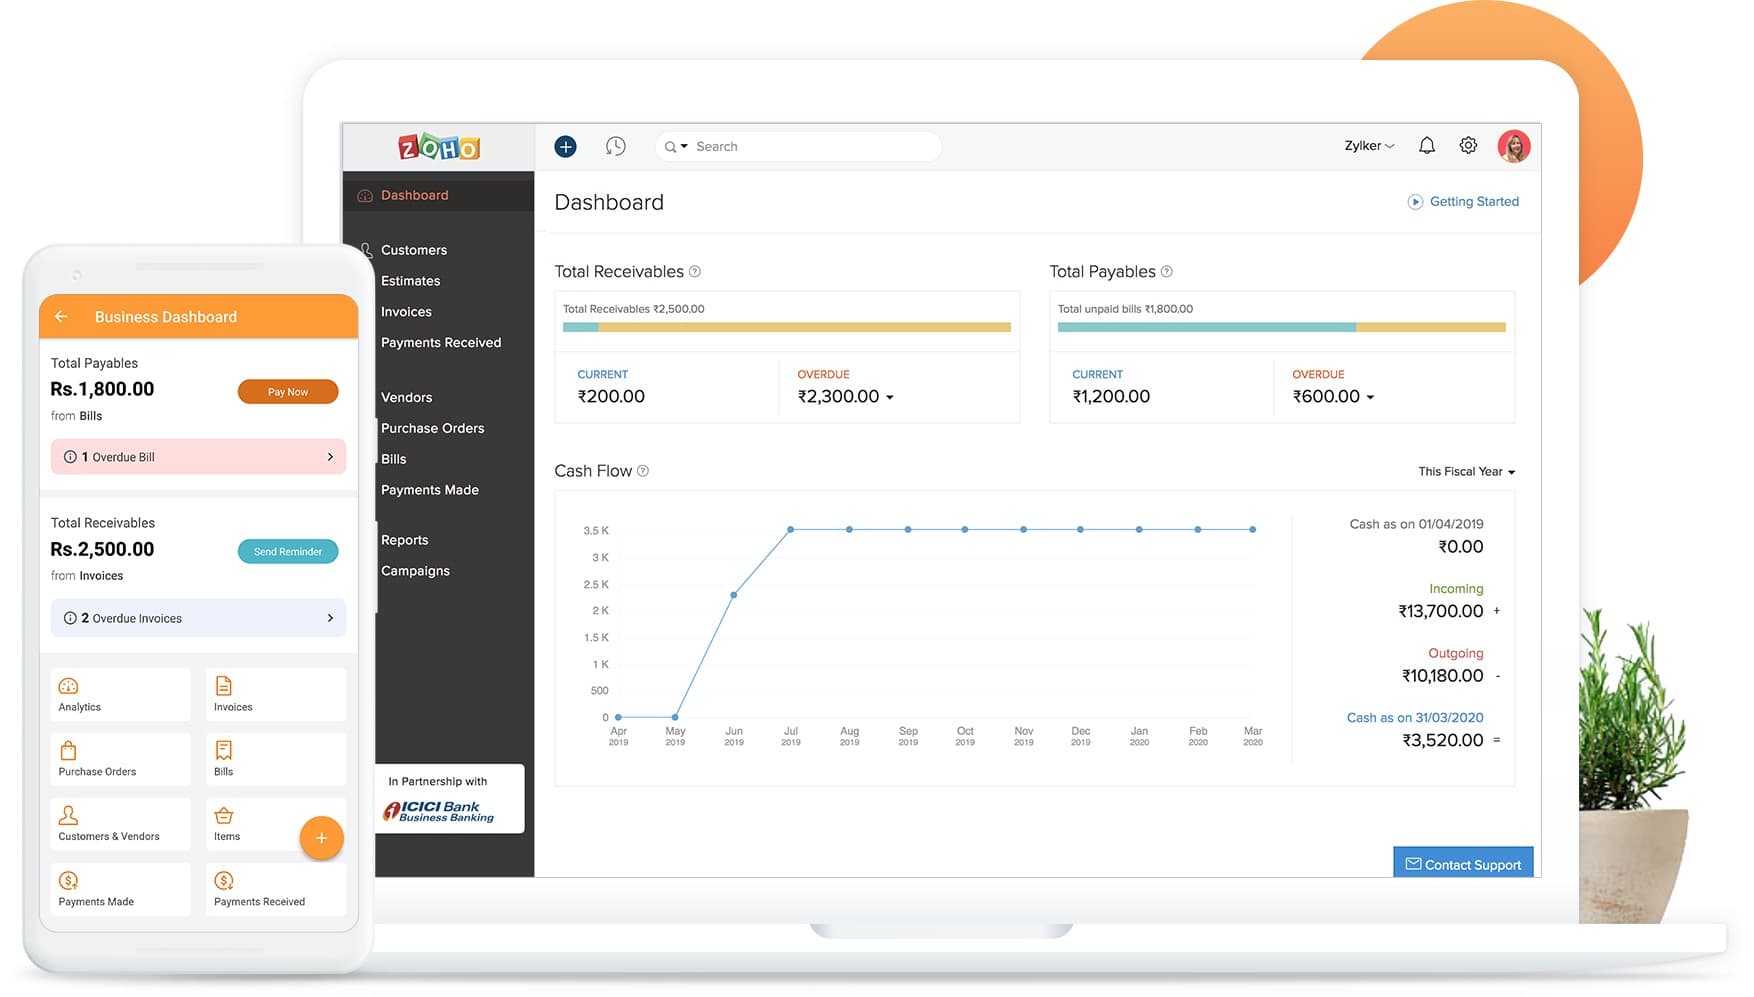1754x997 pixels.
Task: Tap the Payments Received tile on mobile
Action: pyautogui.click(x=275, y=889)
